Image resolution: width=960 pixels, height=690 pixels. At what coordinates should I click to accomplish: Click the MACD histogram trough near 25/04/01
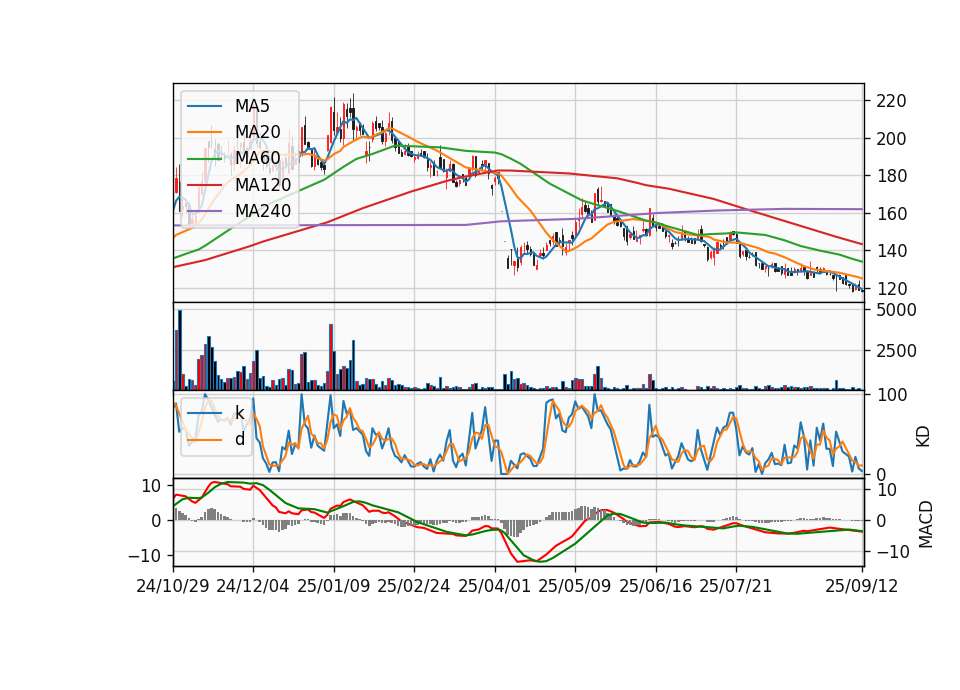point(516,528)
